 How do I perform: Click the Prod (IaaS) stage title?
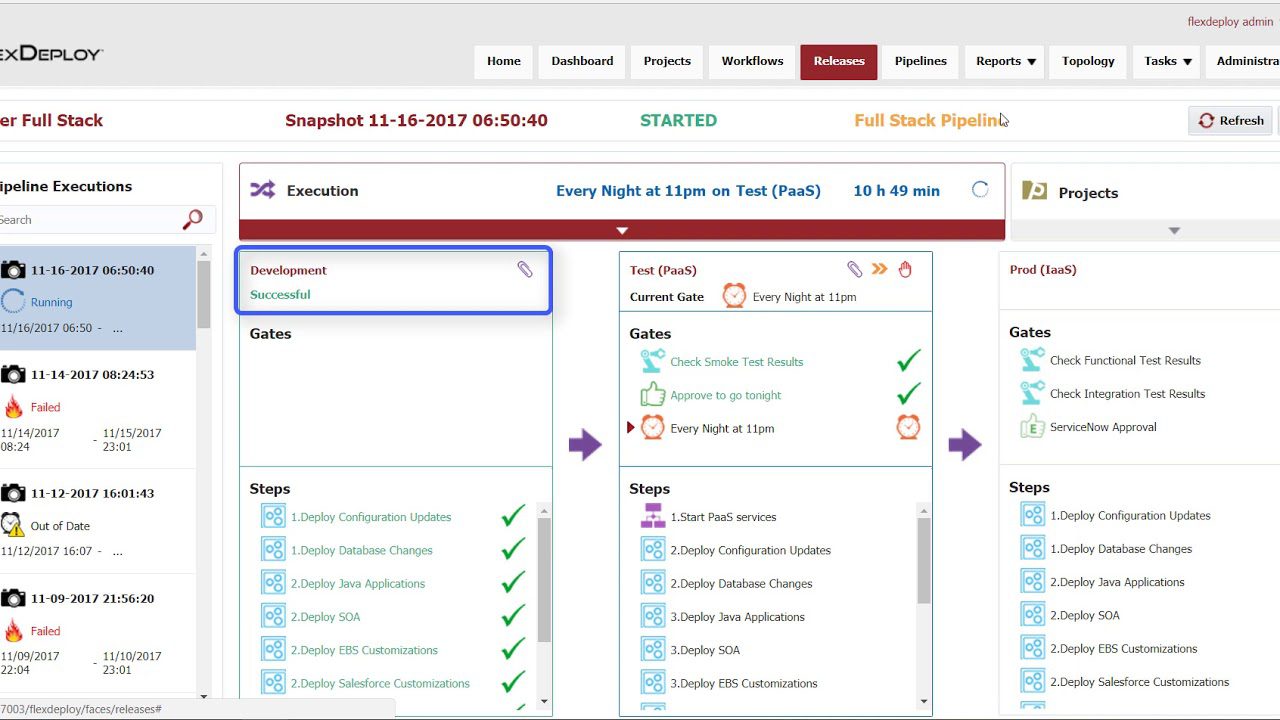1042,269
